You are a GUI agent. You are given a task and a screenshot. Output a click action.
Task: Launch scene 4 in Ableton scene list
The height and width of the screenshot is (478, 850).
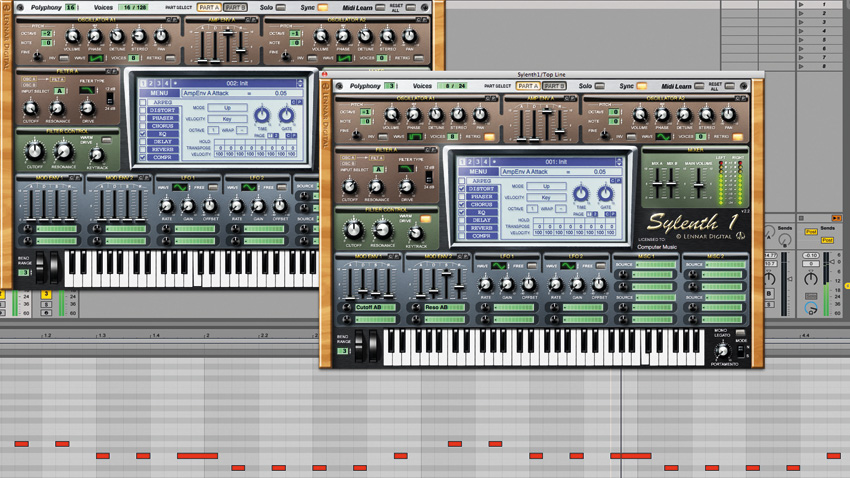(801, 31)
